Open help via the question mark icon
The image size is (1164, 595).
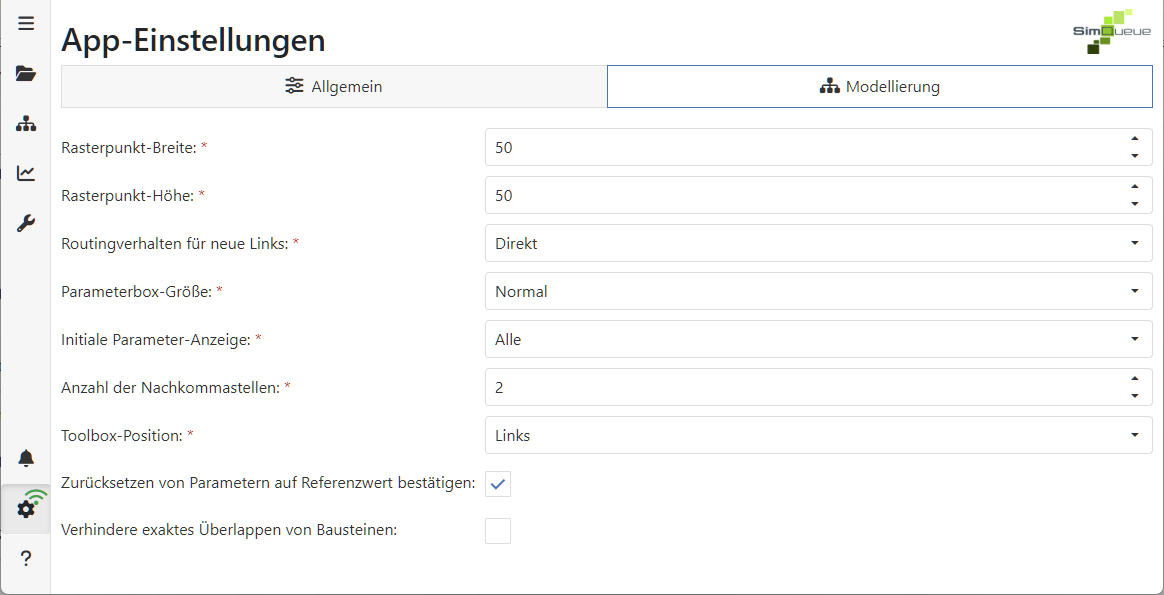point(26,557)
